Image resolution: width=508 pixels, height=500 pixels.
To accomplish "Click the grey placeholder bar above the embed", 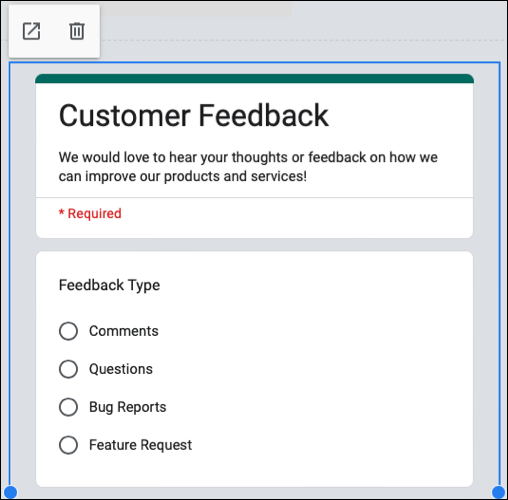I will [196, 10].
